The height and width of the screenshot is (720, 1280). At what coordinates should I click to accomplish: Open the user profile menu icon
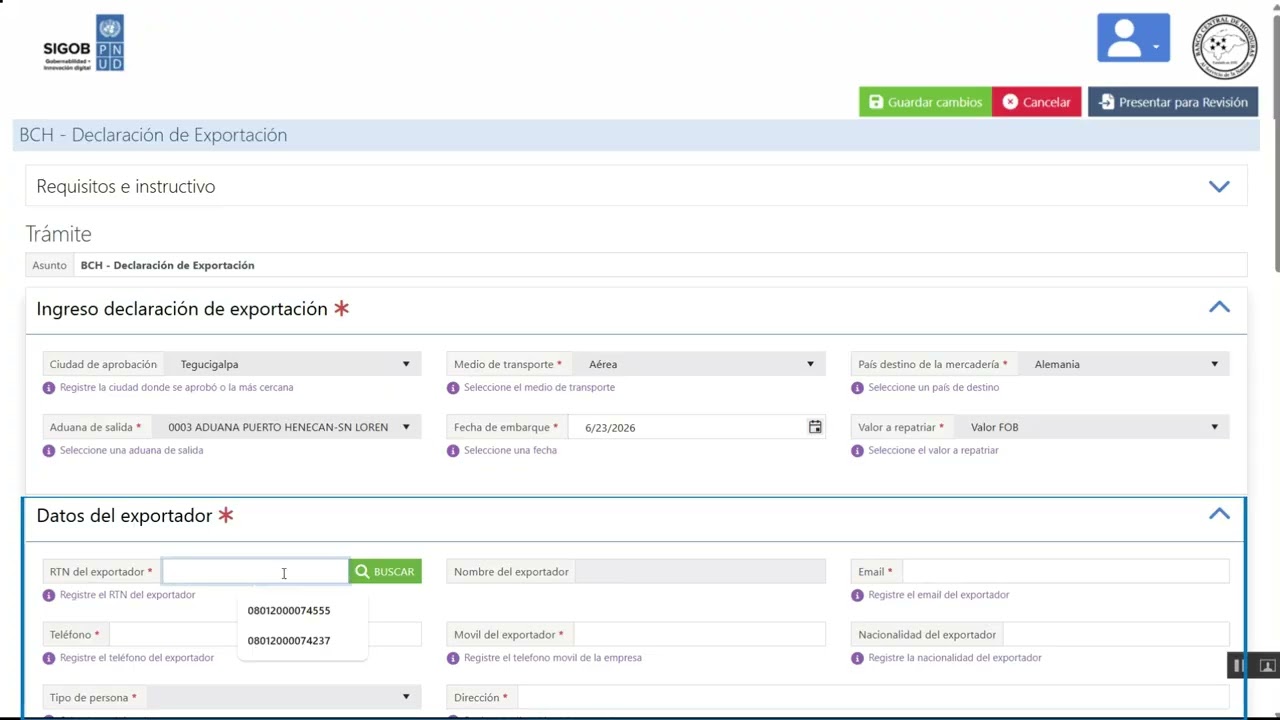[1133, 38]
